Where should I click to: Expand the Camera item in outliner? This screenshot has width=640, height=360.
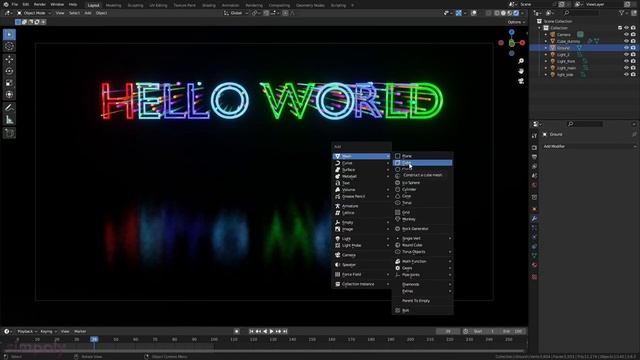pos(546,35)
